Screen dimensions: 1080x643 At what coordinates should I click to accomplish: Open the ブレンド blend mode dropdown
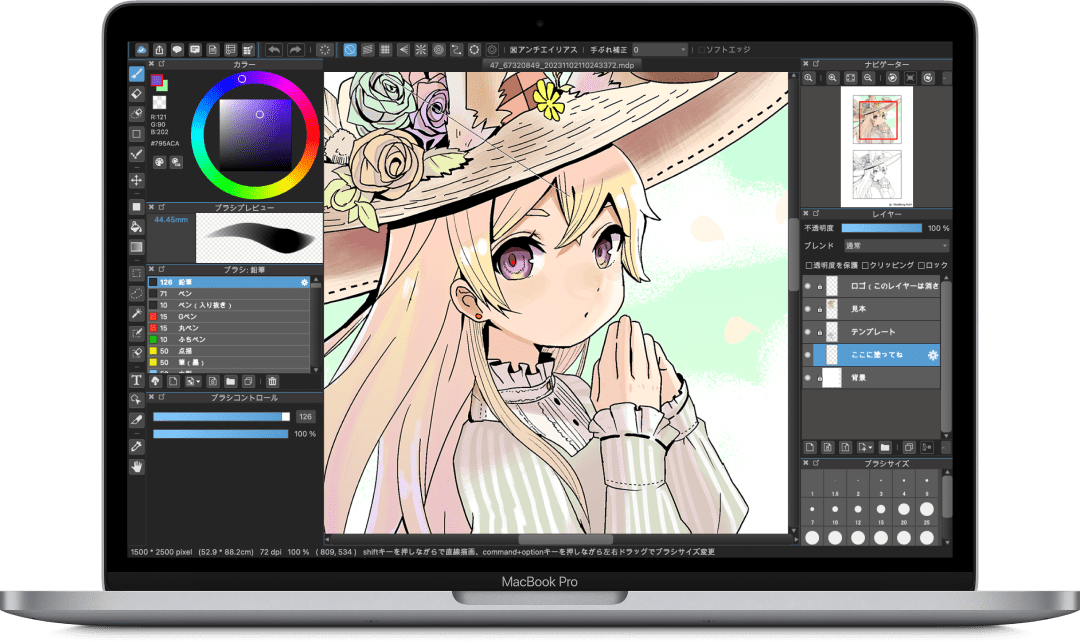(x=895, y=245)
